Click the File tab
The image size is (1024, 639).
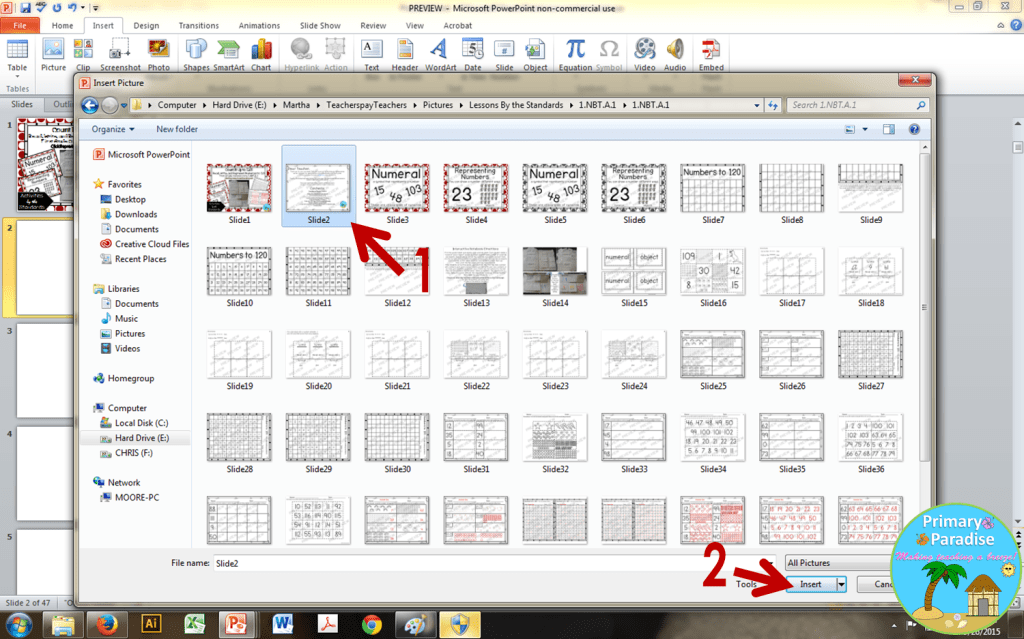click(20, 25)
